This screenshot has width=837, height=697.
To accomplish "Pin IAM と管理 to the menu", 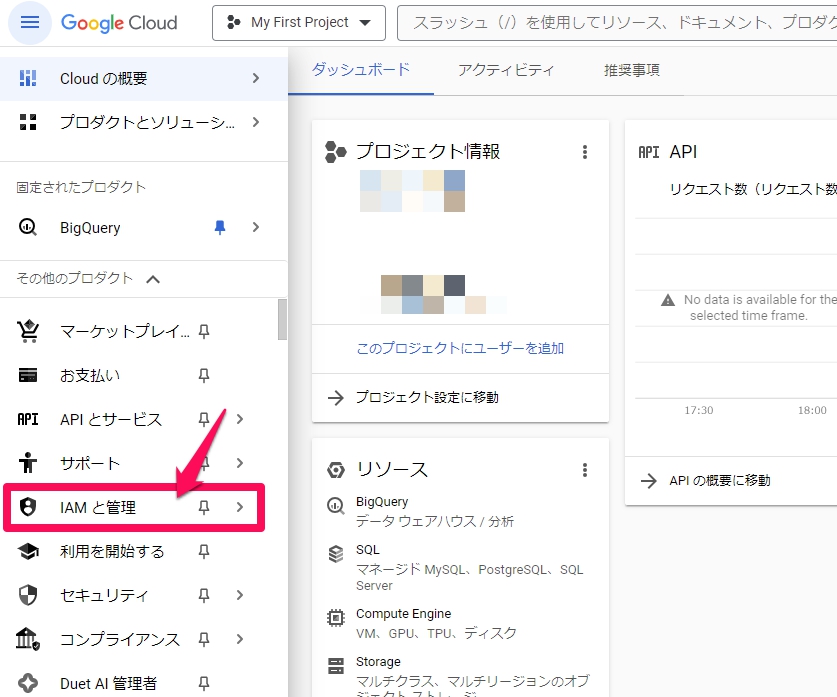I will tap(203, 507).
